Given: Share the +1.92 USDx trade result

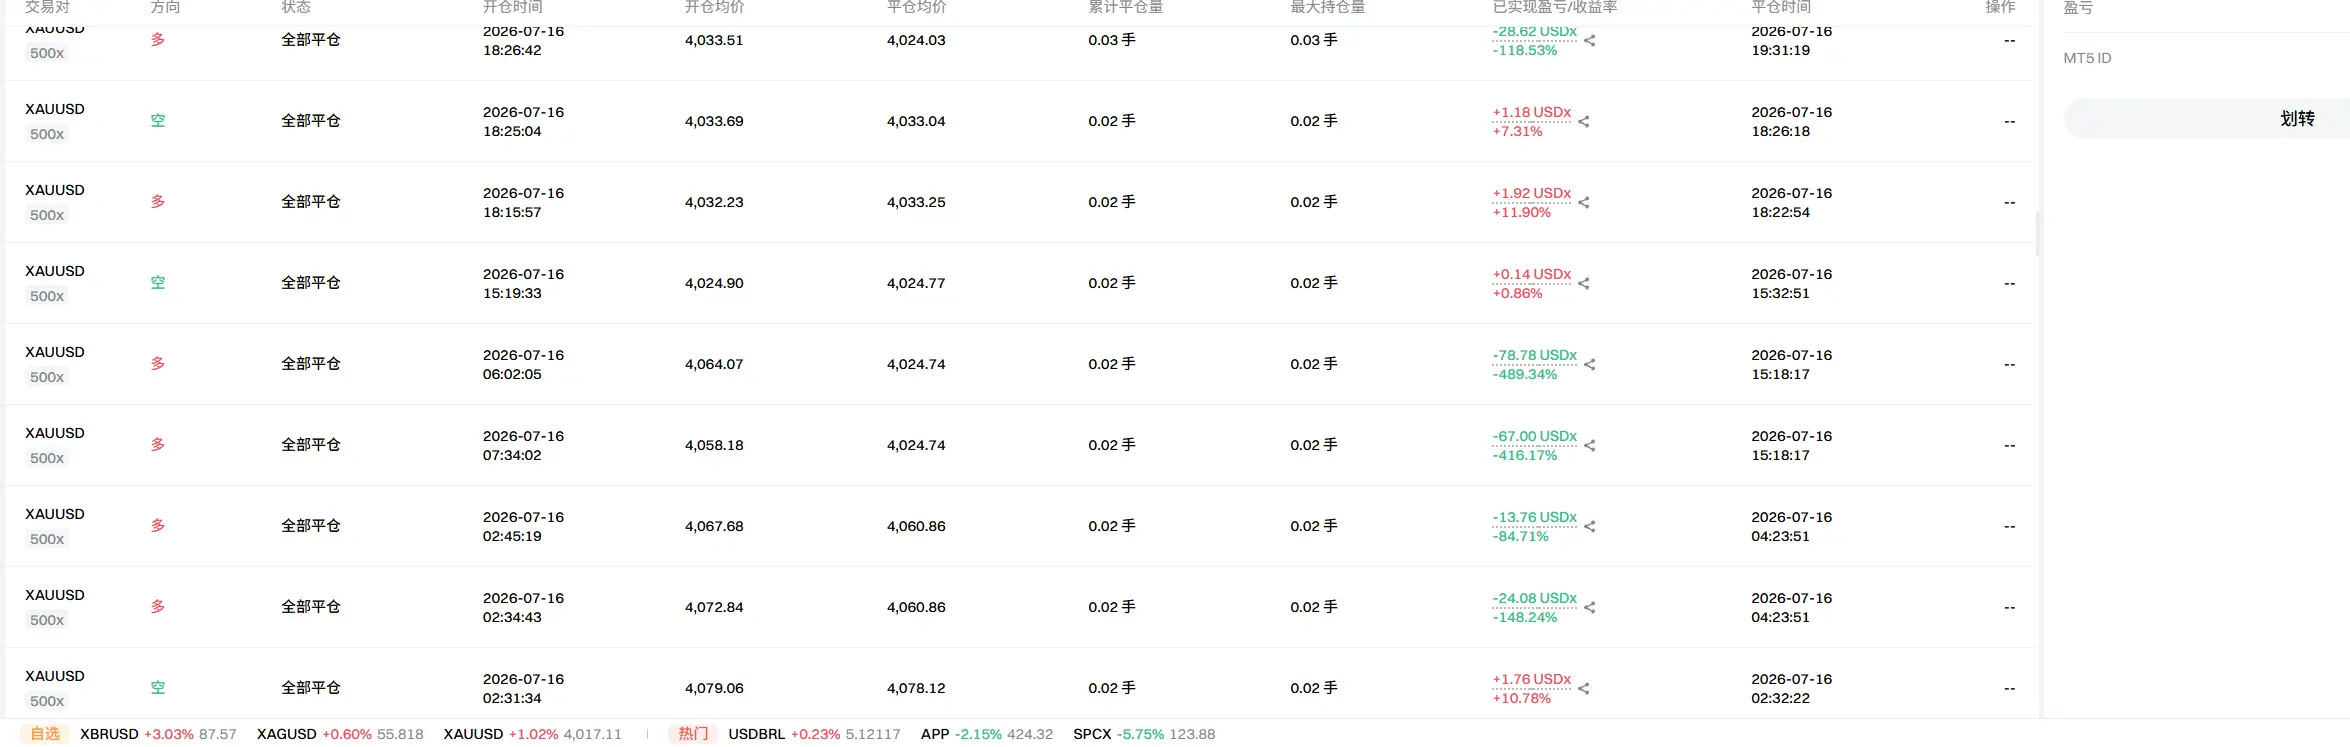Looking at the screenshot, I should tap(1584, 203).
